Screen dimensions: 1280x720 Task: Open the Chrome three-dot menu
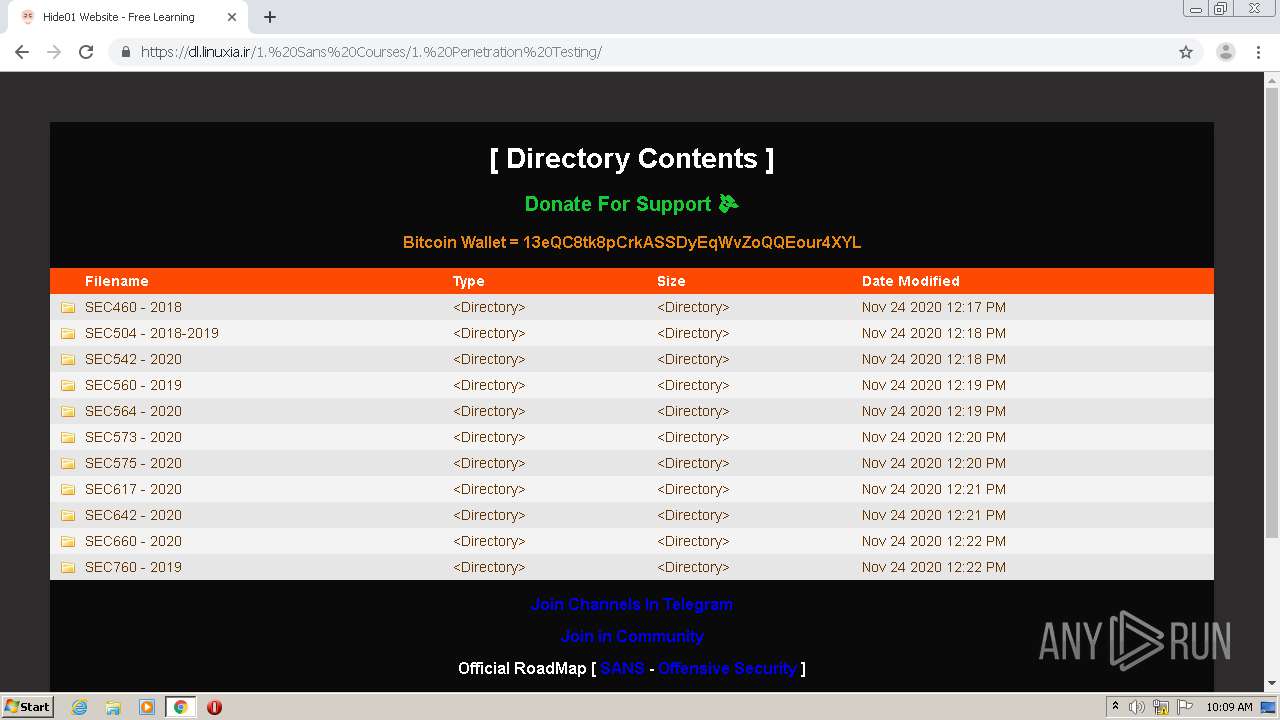(x=1258, y=52)
